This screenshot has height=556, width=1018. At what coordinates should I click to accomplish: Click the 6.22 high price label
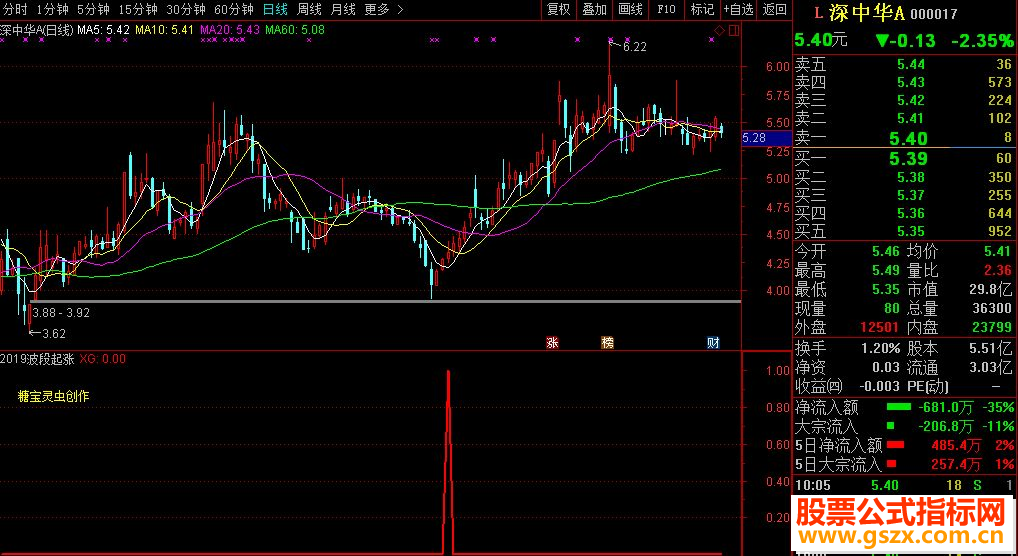click(634, 47)
